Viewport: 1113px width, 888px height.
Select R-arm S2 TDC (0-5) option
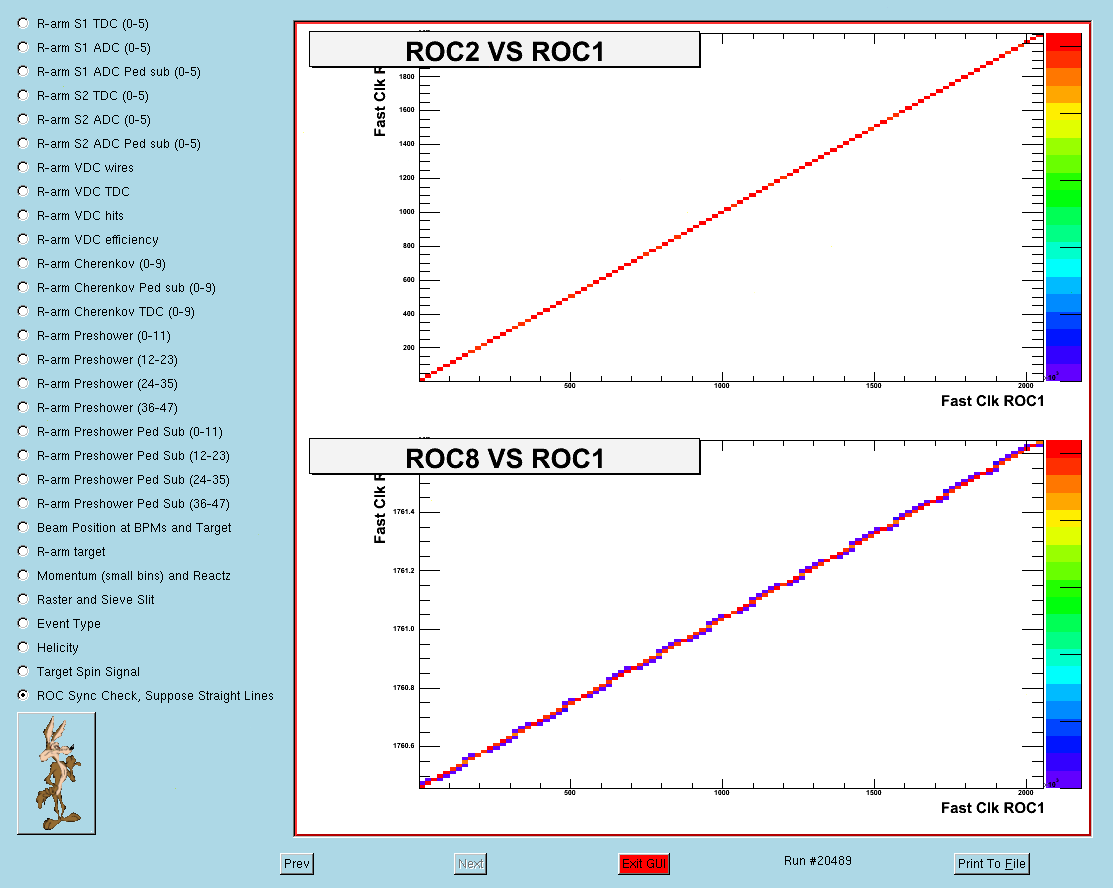click(x=23, y=95)
